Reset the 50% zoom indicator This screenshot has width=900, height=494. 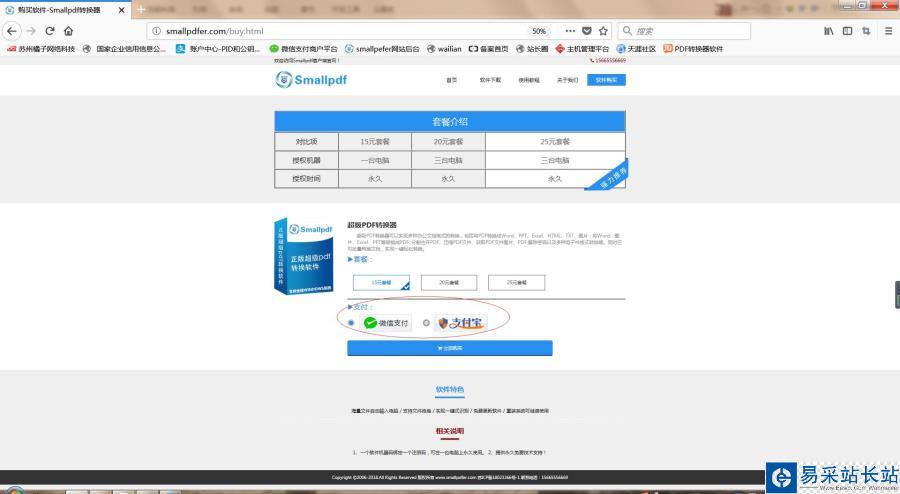539,31
